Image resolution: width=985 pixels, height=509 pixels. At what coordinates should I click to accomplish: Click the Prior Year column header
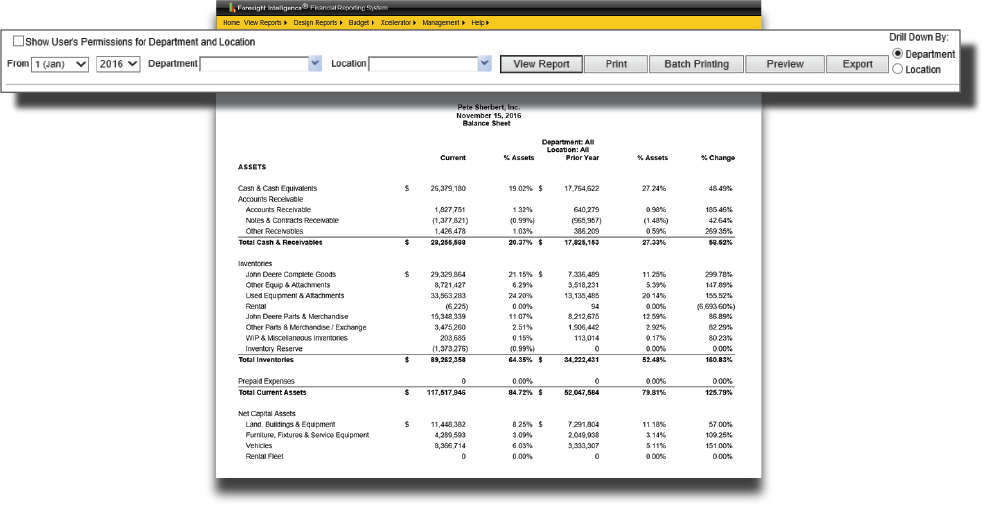(x=582, y=158)
